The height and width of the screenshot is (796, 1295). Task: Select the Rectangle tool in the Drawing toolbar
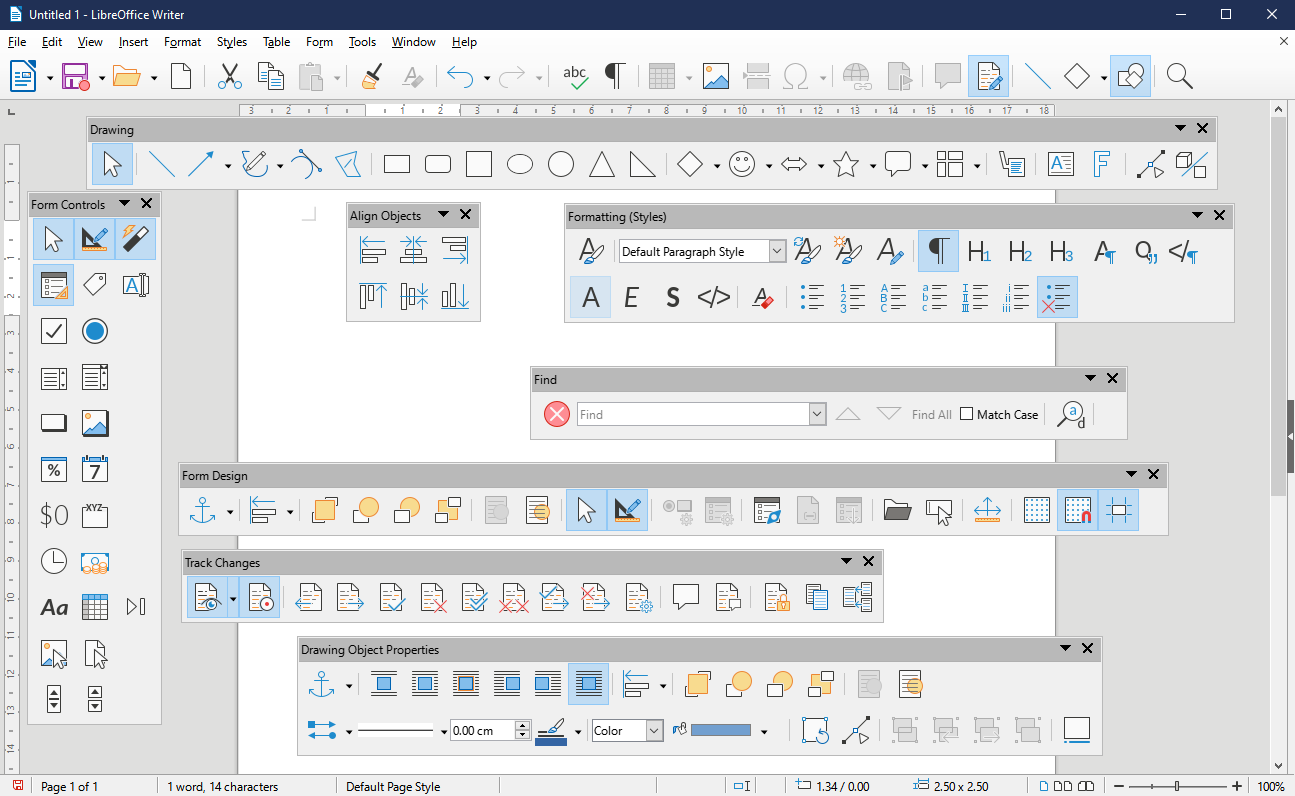(x=396, y=163)
